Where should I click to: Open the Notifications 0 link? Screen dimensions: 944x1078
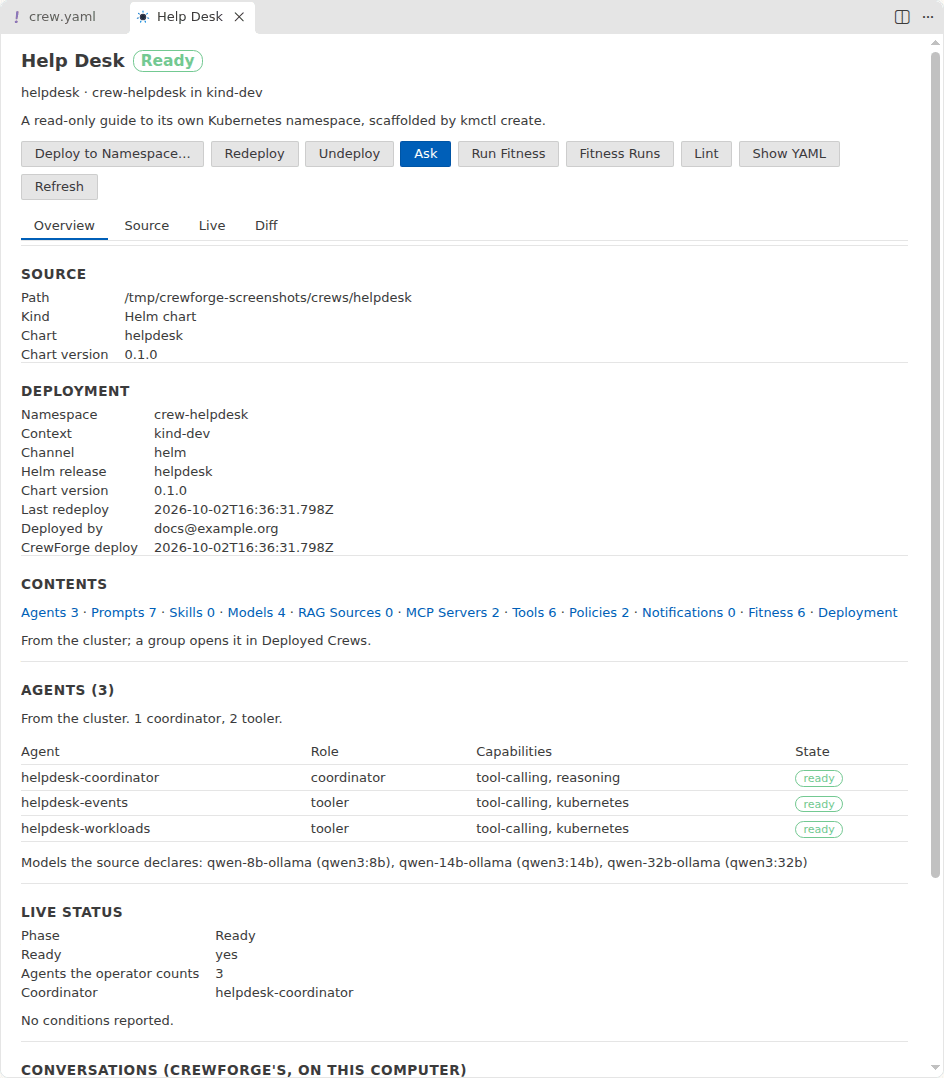688,613
